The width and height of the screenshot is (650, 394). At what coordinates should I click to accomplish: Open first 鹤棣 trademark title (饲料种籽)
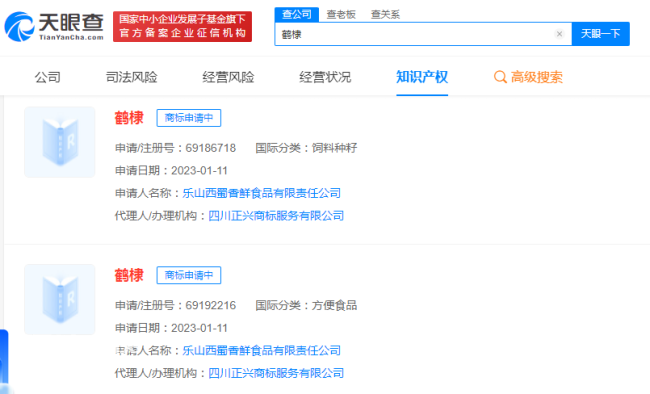pos(129,118)
